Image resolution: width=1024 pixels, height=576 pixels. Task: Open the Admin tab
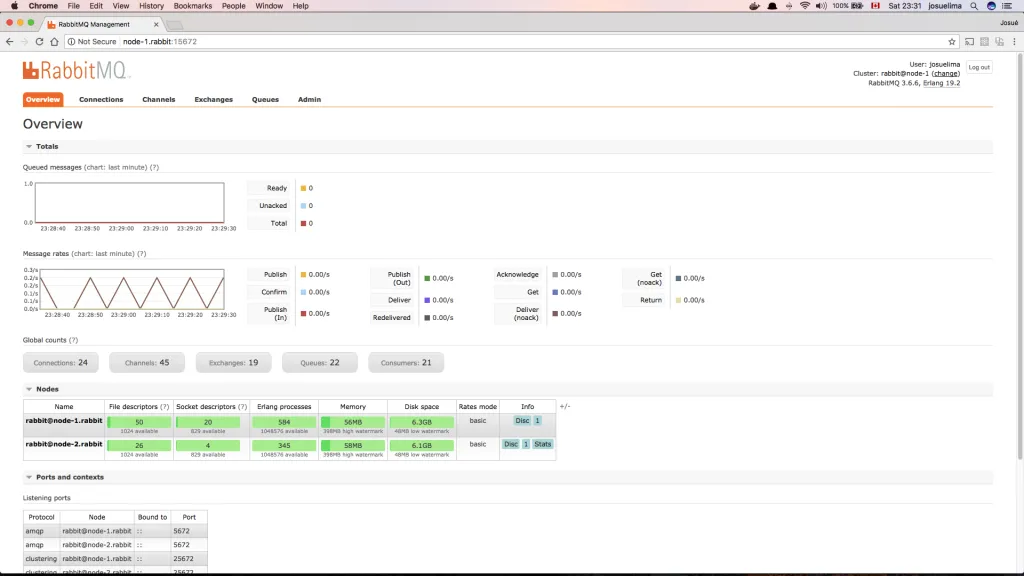click(309, 100)
